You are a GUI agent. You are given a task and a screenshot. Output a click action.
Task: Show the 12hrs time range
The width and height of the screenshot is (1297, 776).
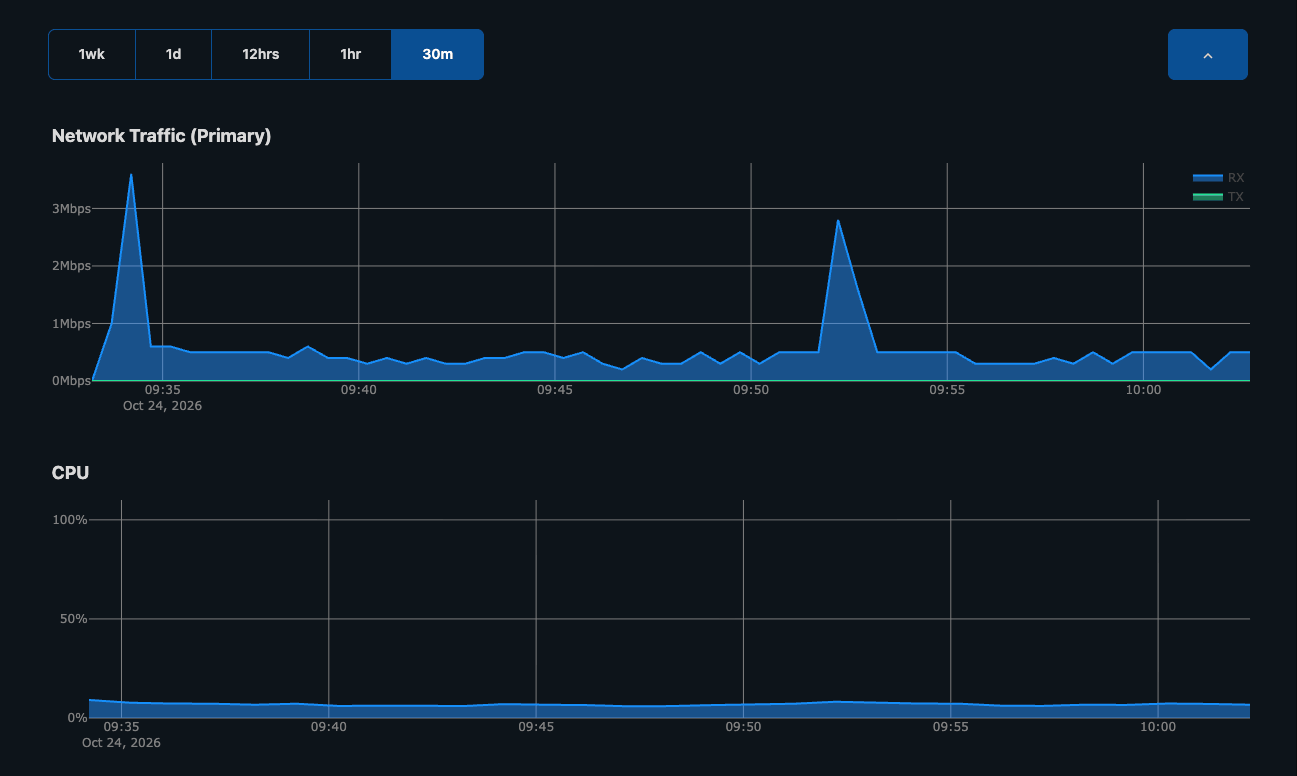point(260,54)
